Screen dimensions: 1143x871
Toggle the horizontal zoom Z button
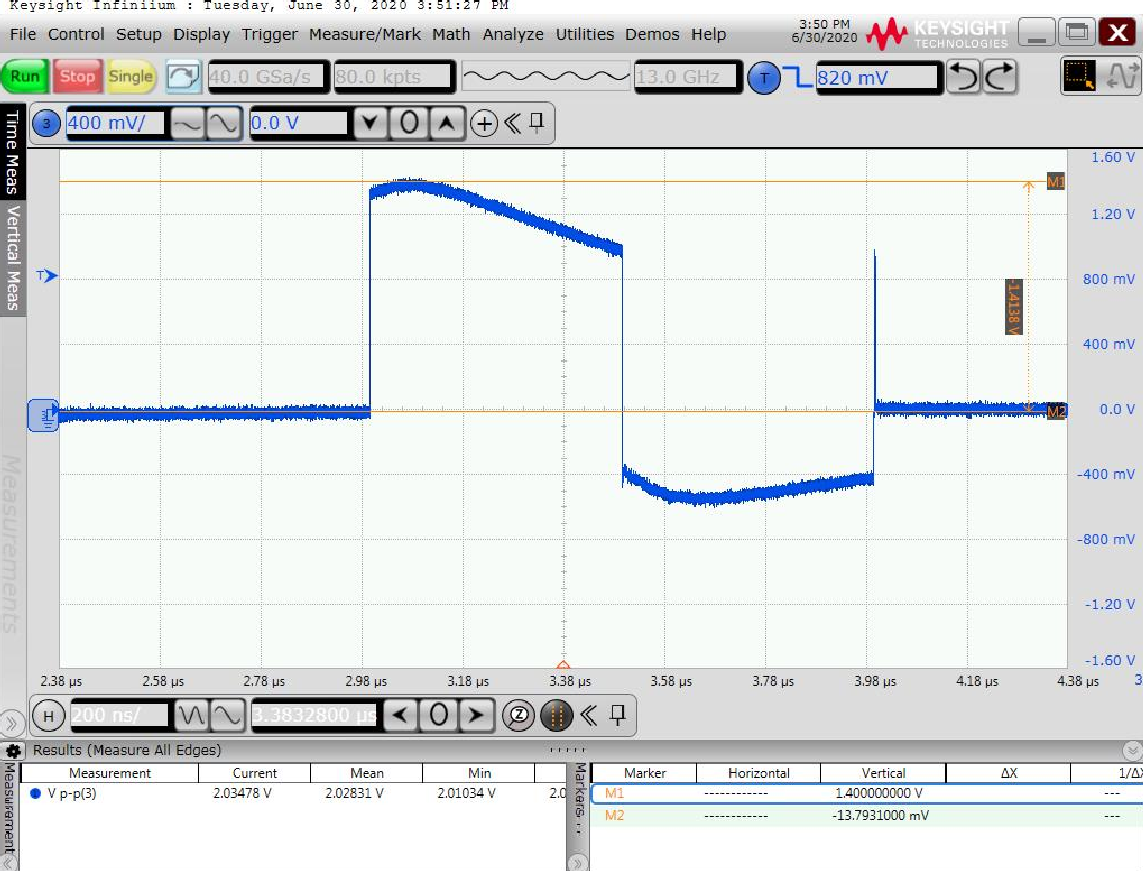coord(518,716)
